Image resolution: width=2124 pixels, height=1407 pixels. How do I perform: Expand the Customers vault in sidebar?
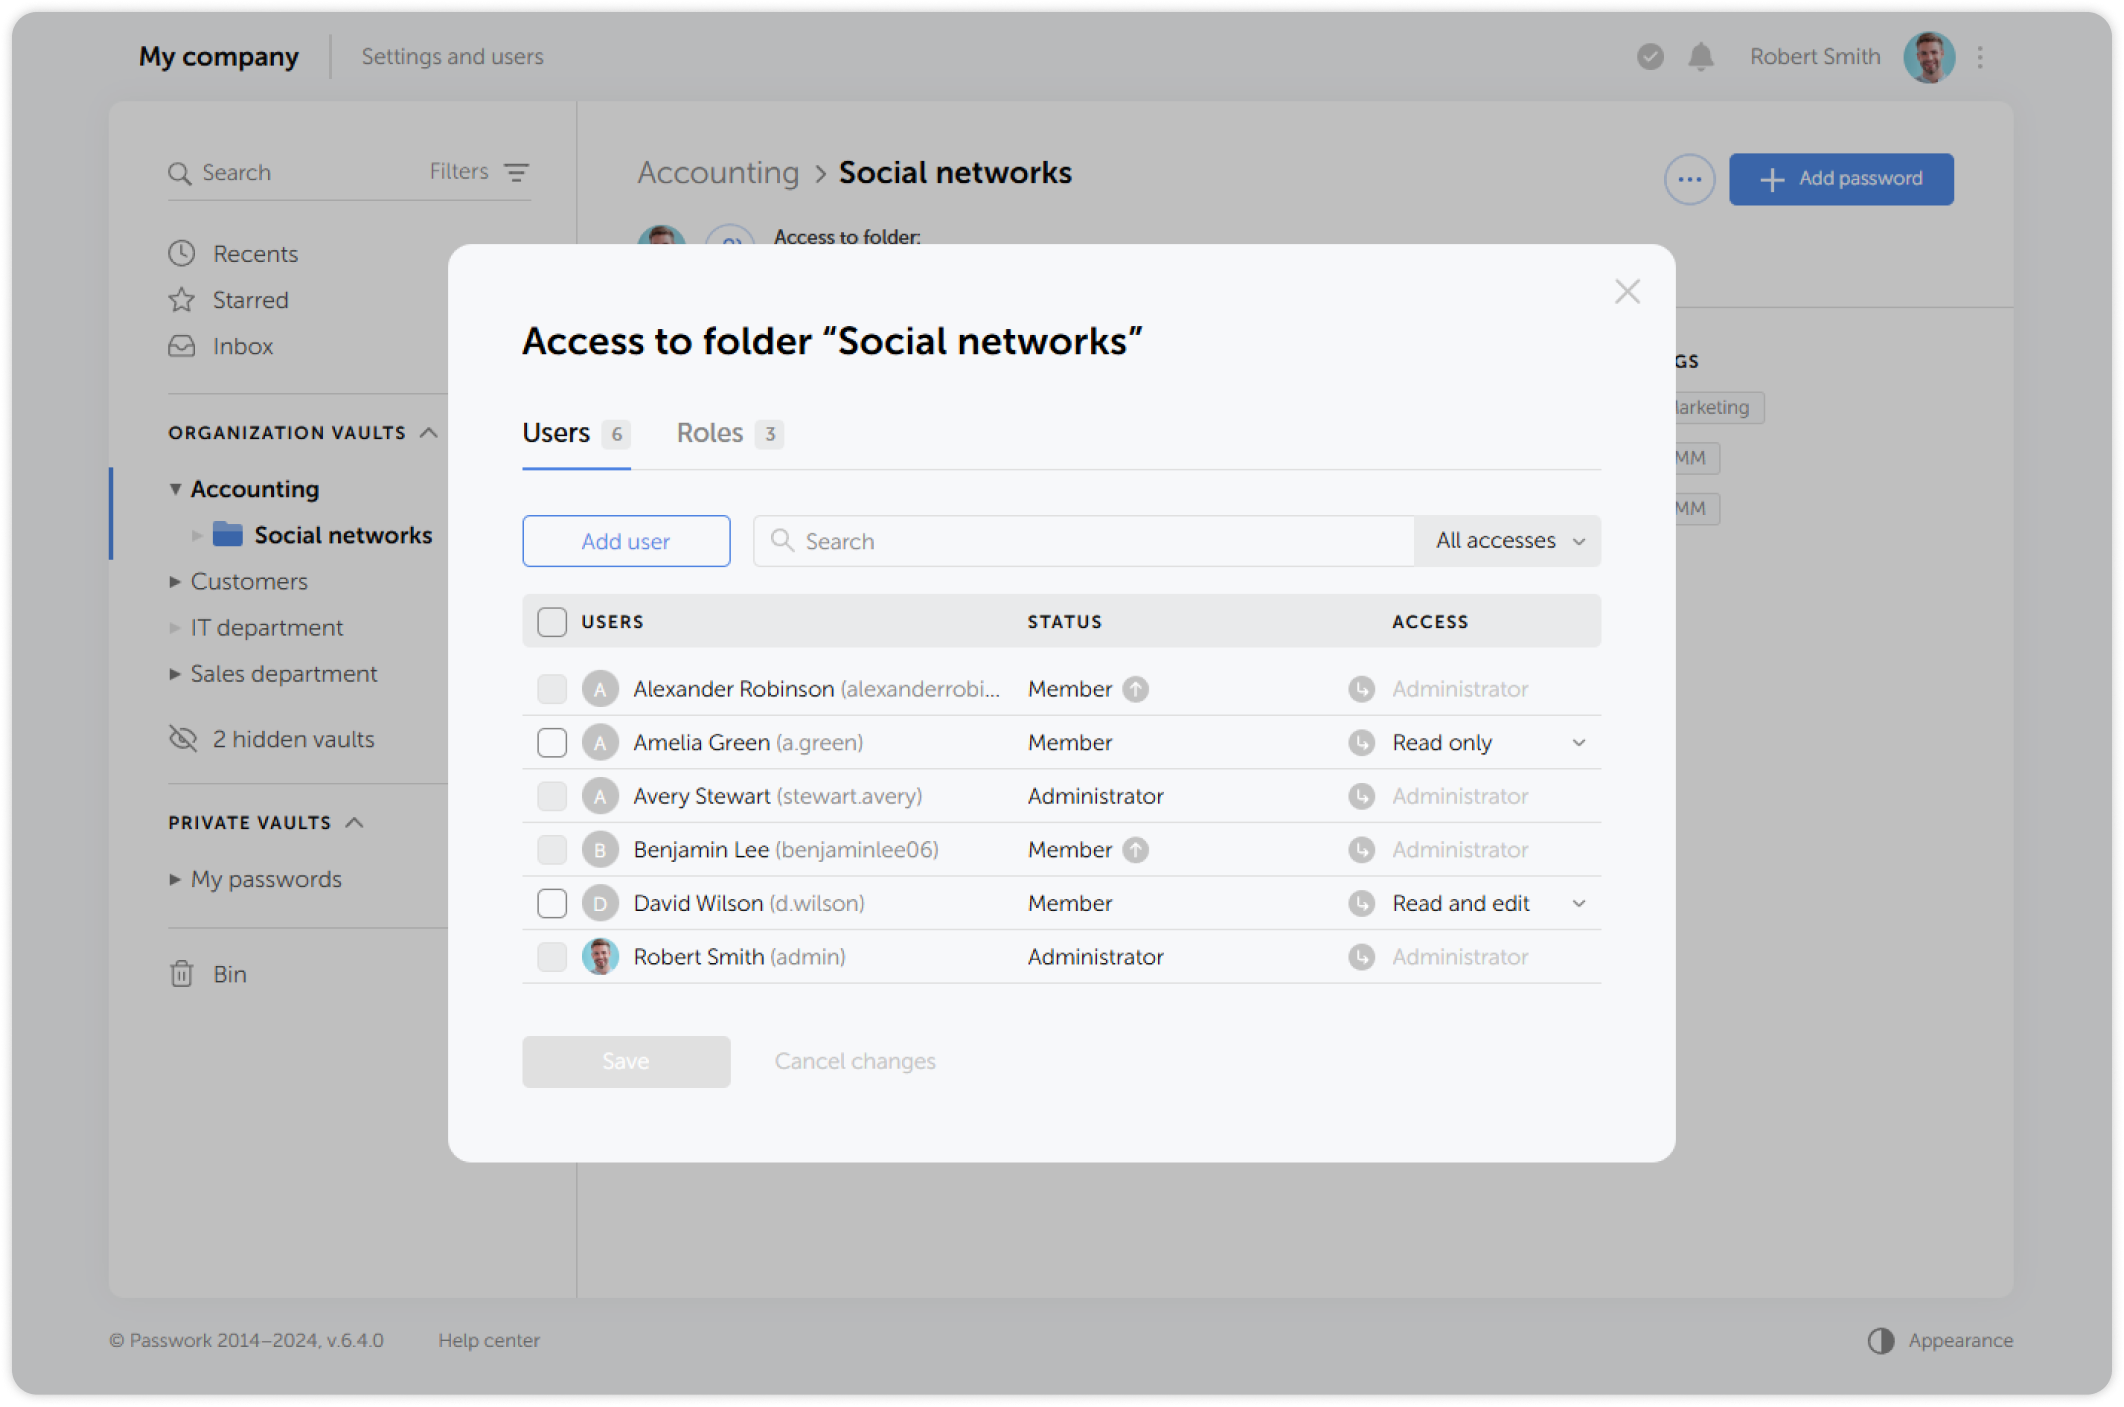click(x=174, y=581)
